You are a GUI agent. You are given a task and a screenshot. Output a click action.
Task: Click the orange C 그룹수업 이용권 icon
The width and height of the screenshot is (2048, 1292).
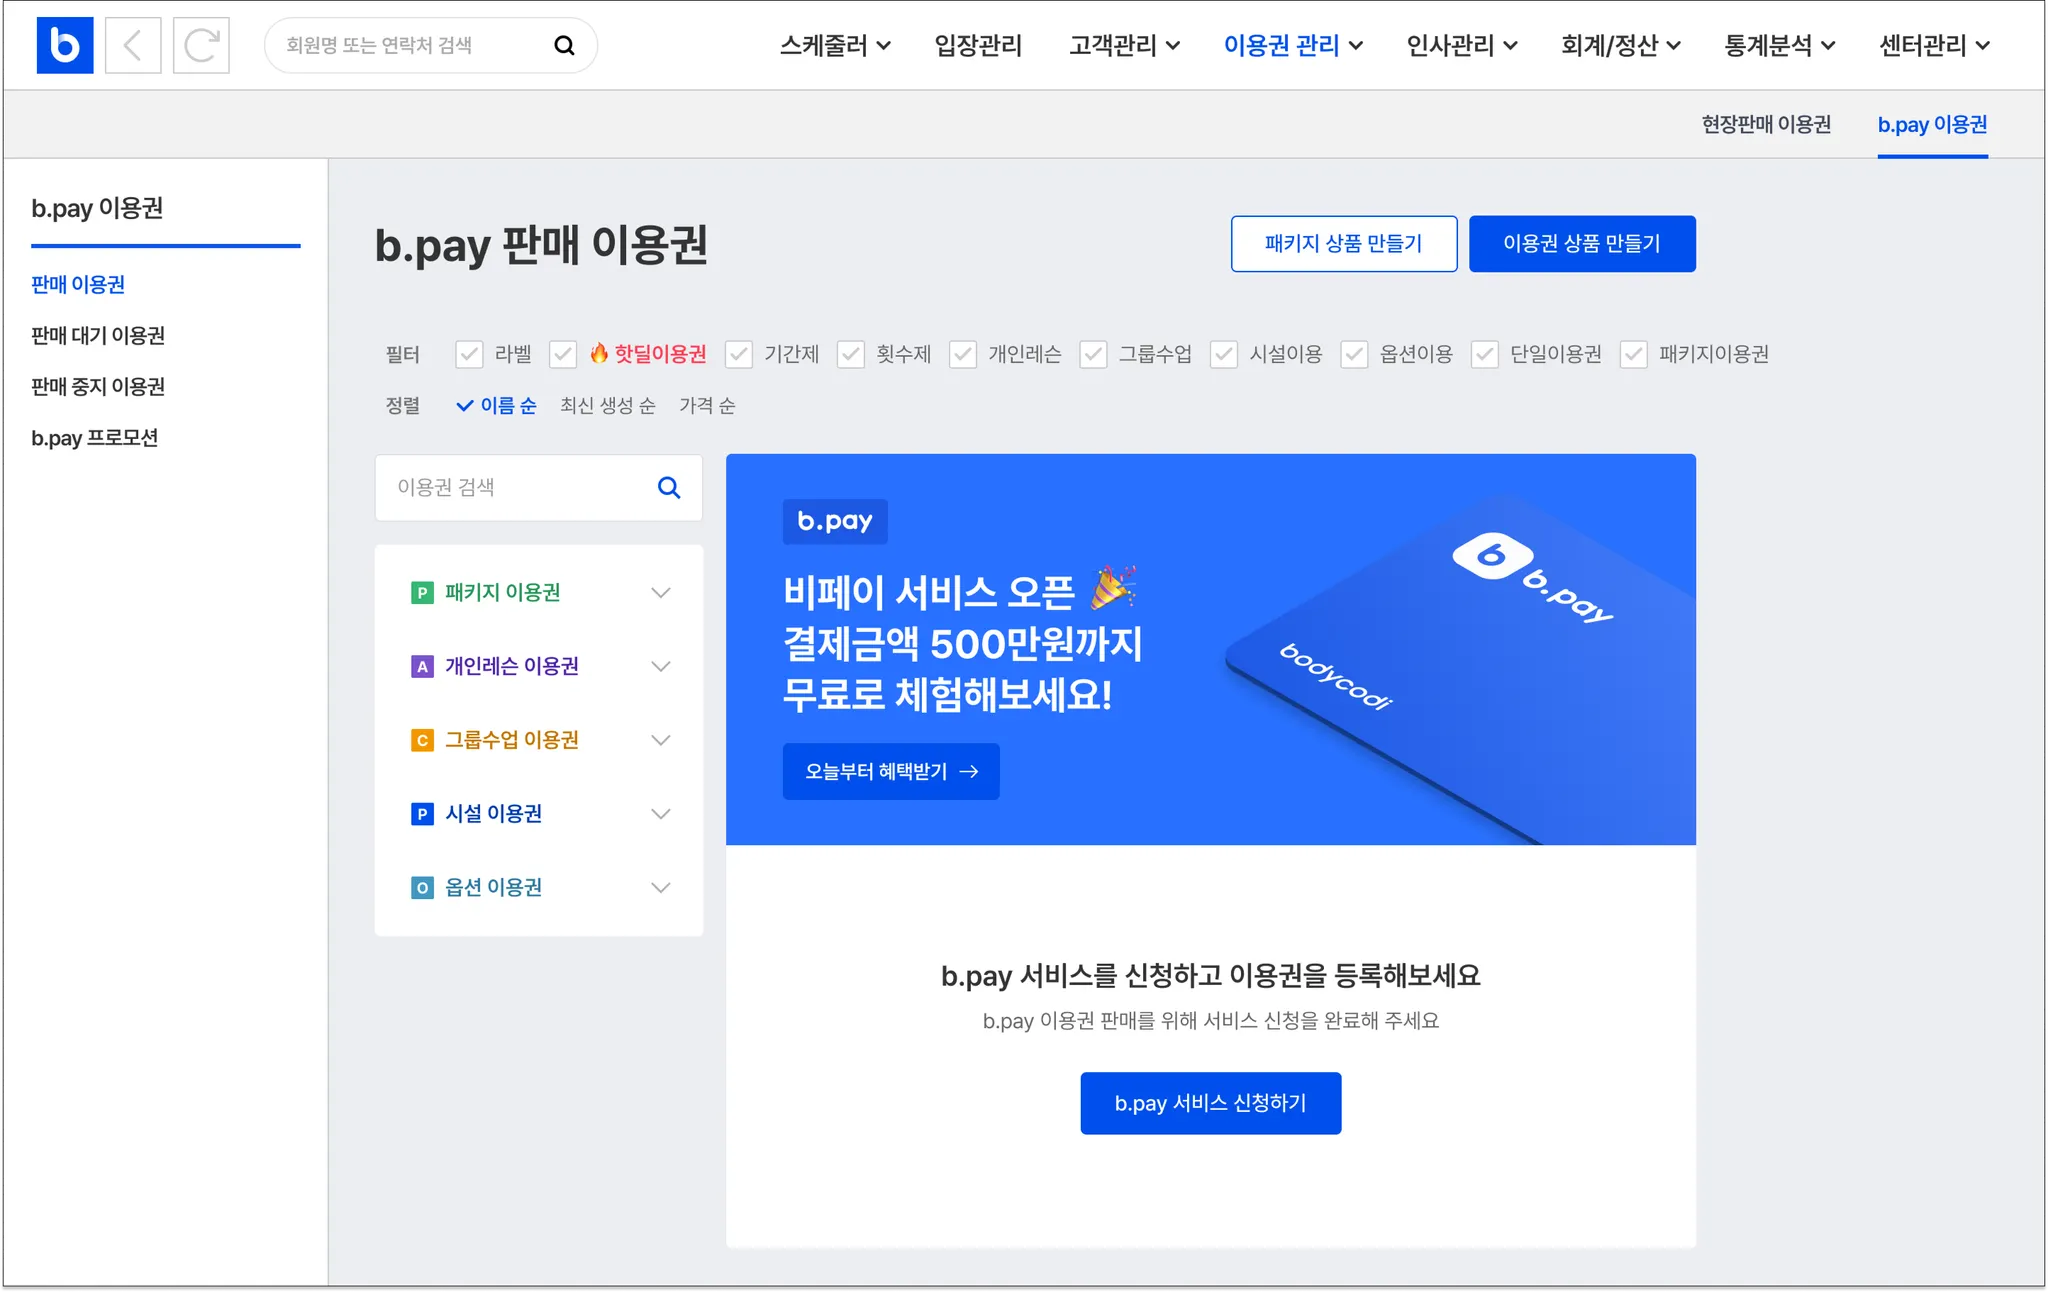coord(422,741)
